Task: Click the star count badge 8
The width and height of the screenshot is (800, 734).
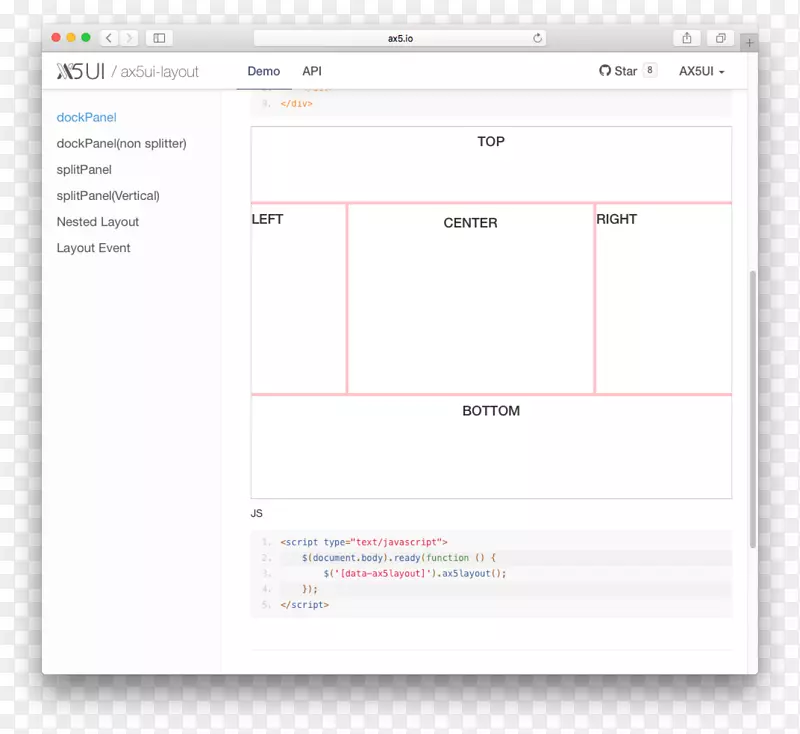Action: coord(649,70)
